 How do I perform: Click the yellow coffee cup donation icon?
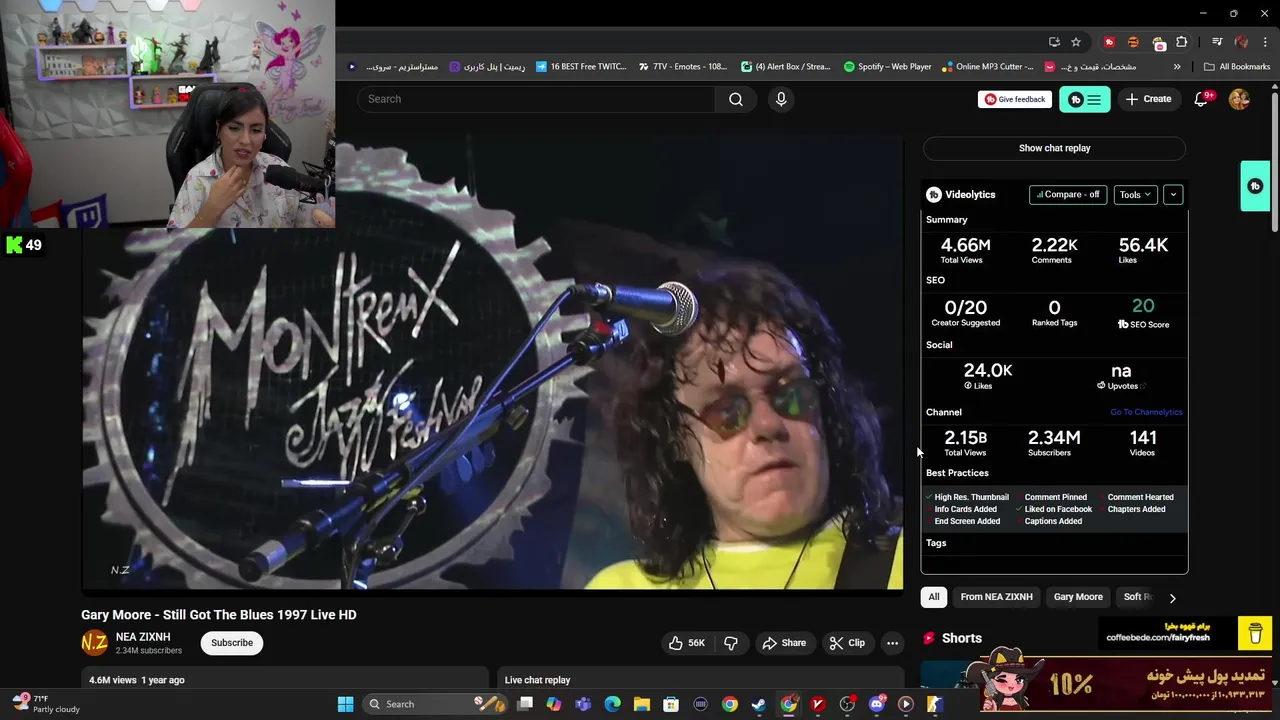coord(1255,633)
